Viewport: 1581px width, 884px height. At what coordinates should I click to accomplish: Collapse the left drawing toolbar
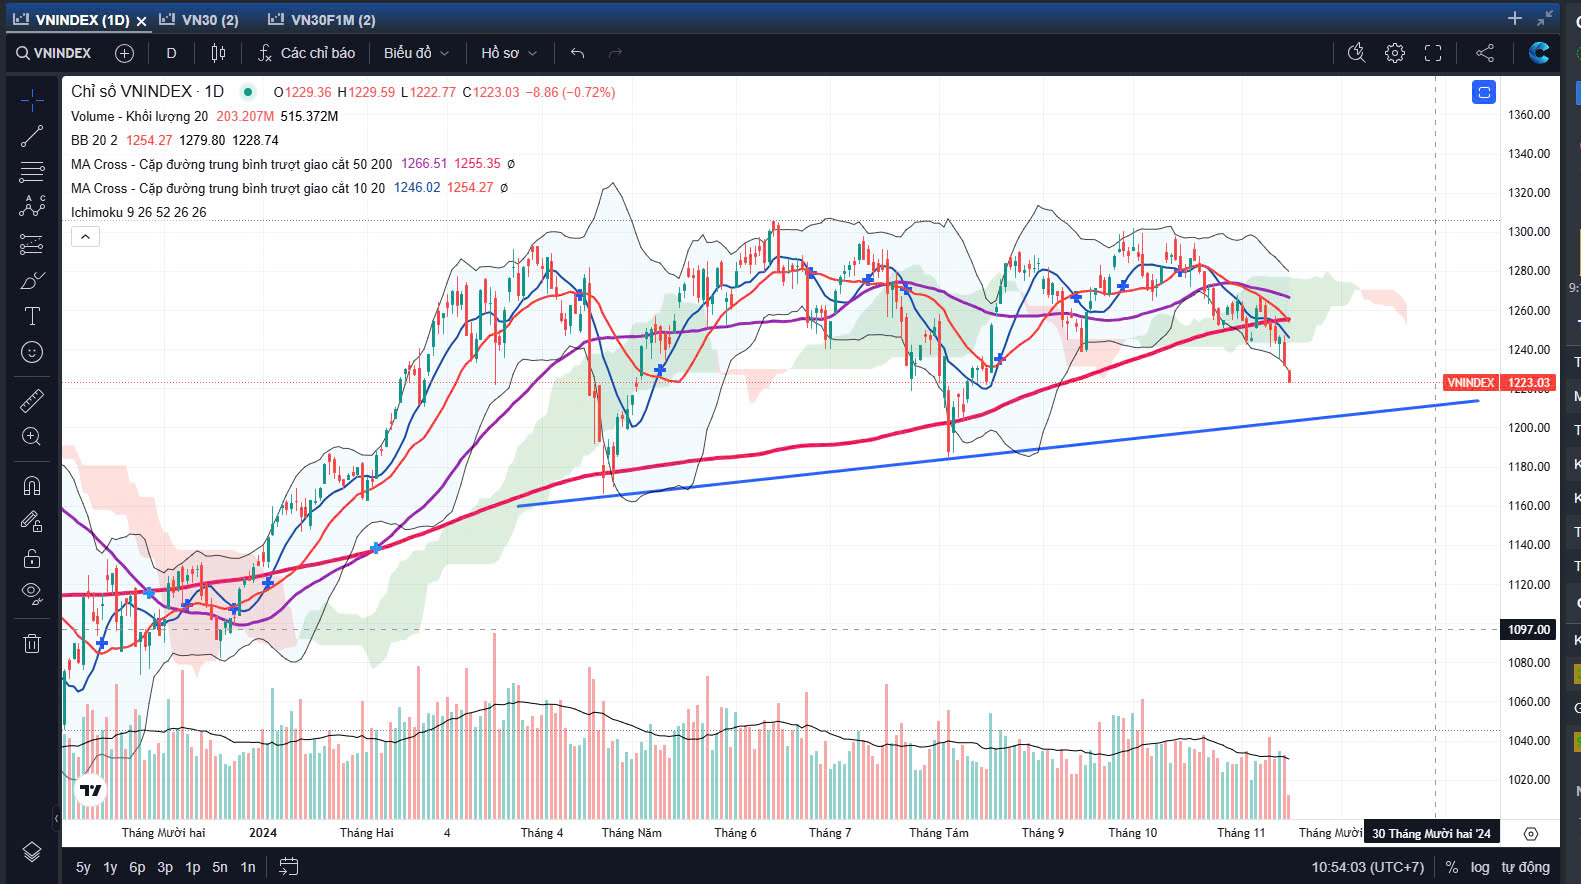tap(57, 818)
